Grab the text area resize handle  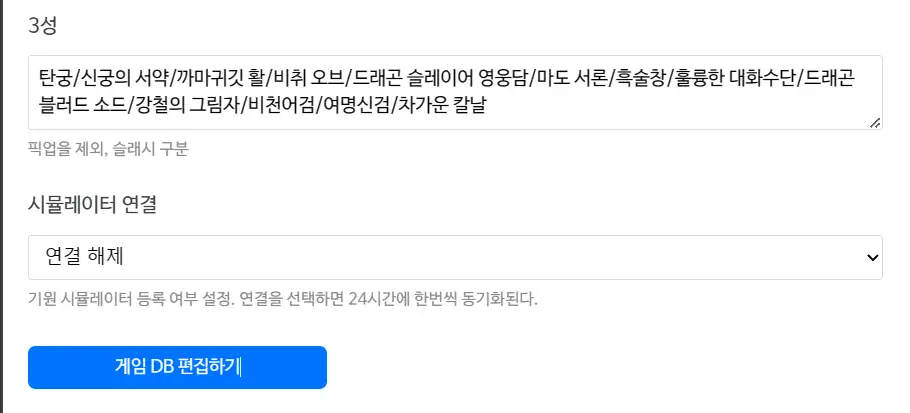pos(875,122)
